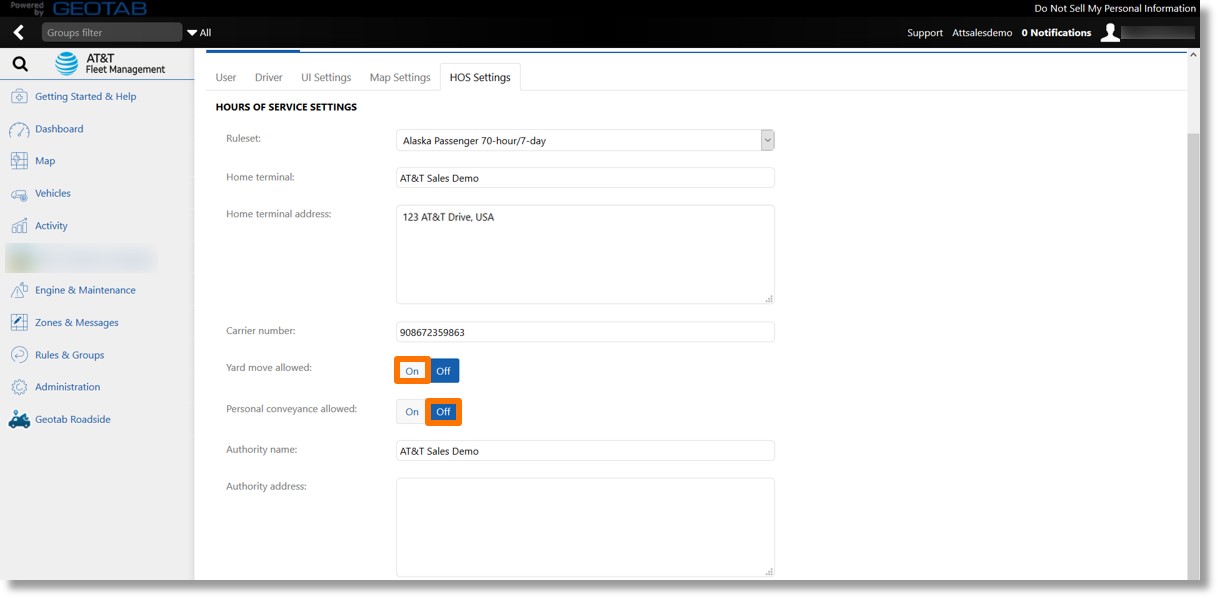Click the Geotab Roadside tow truck icon
Image resolution: width=1218 pixels, height=598 pixels.
19,420
